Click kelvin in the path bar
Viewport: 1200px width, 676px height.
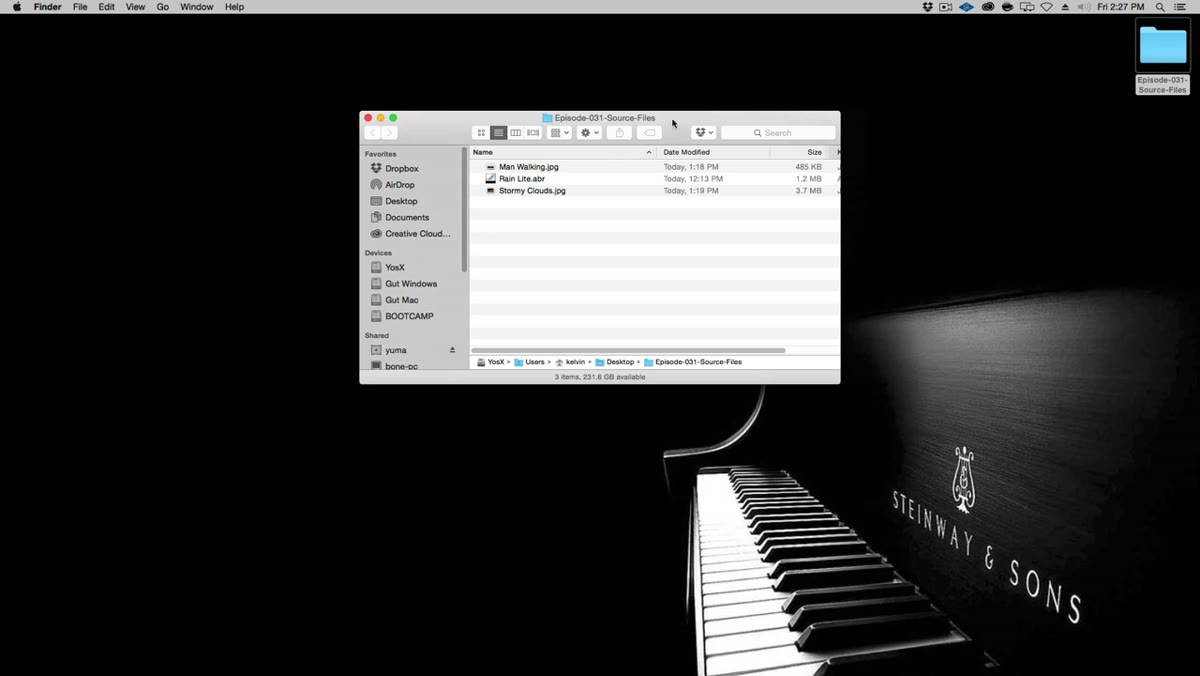coord(570,362)
